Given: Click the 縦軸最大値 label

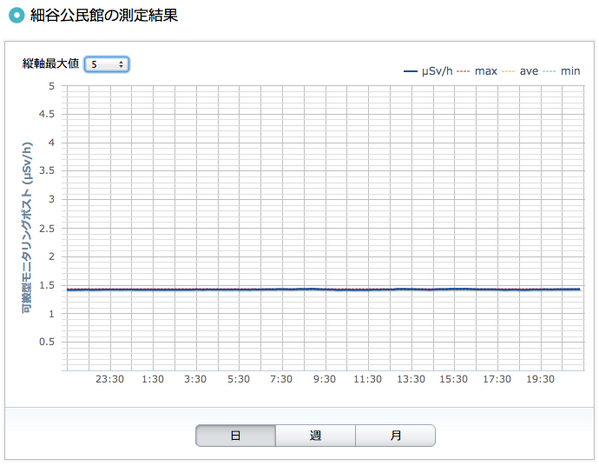Looking at the screenshot, I should click(50, 63).
